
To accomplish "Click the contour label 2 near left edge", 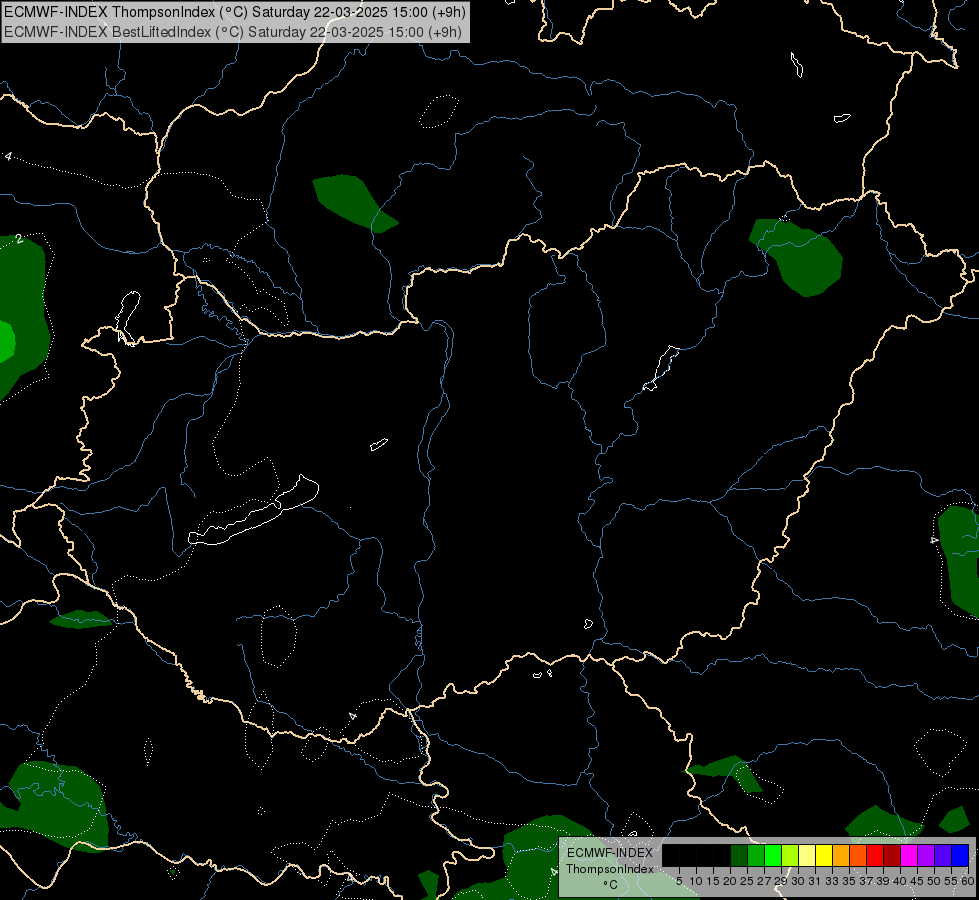I will pos(20,239).
